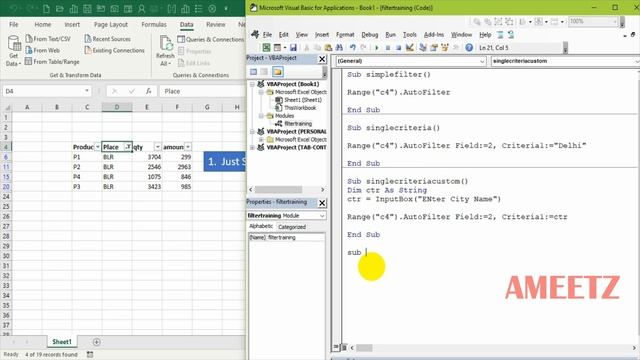Select ThisWorkbook in project tree
This screenshot has height=360, width=640.
coord(296,108)
